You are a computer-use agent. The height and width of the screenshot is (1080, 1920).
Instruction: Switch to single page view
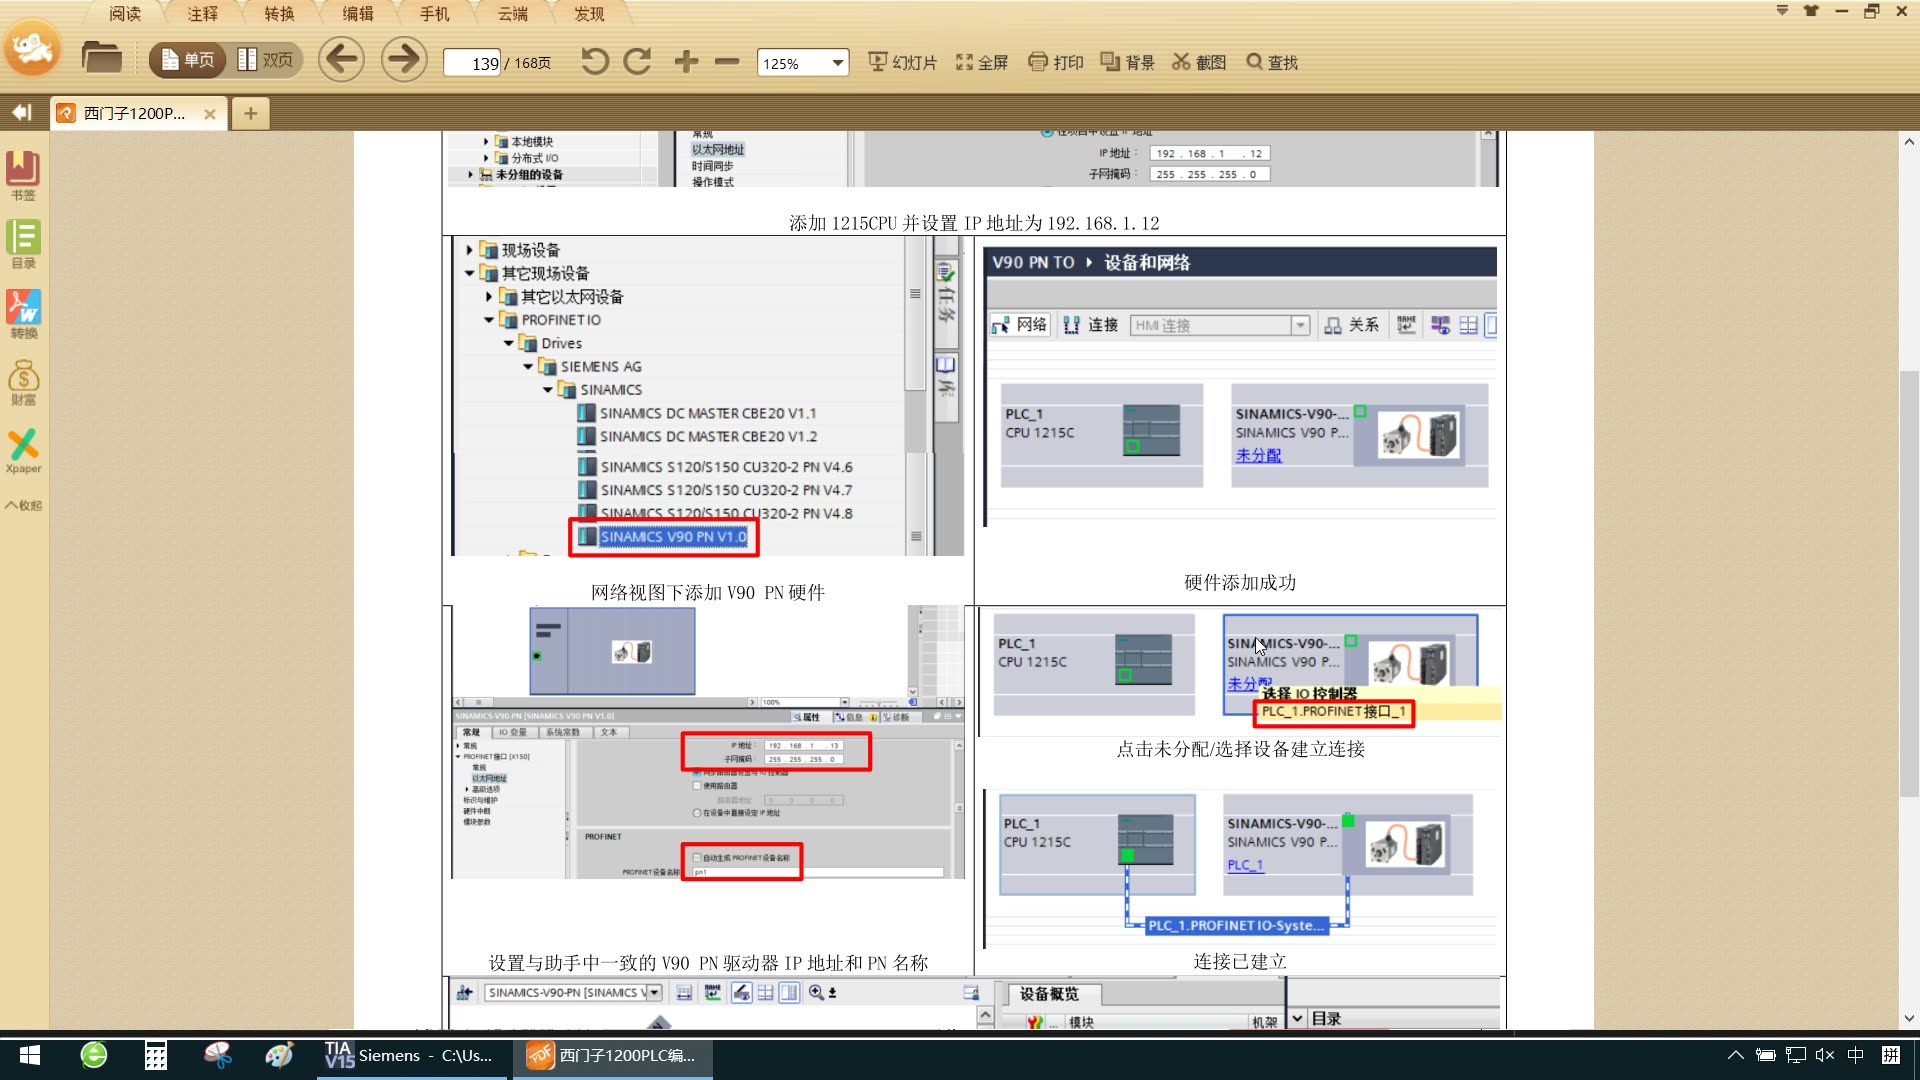click(187, 61)
